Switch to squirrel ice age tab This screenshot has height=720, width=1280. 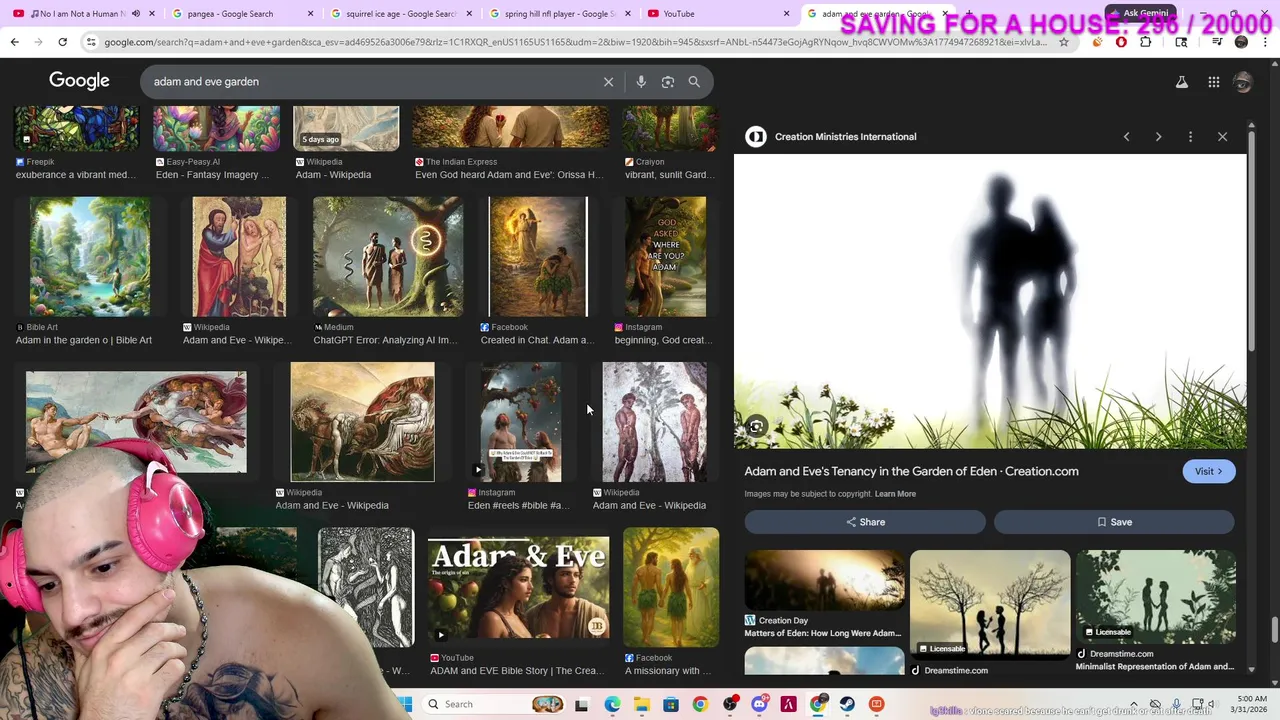[x=400, y=14]
